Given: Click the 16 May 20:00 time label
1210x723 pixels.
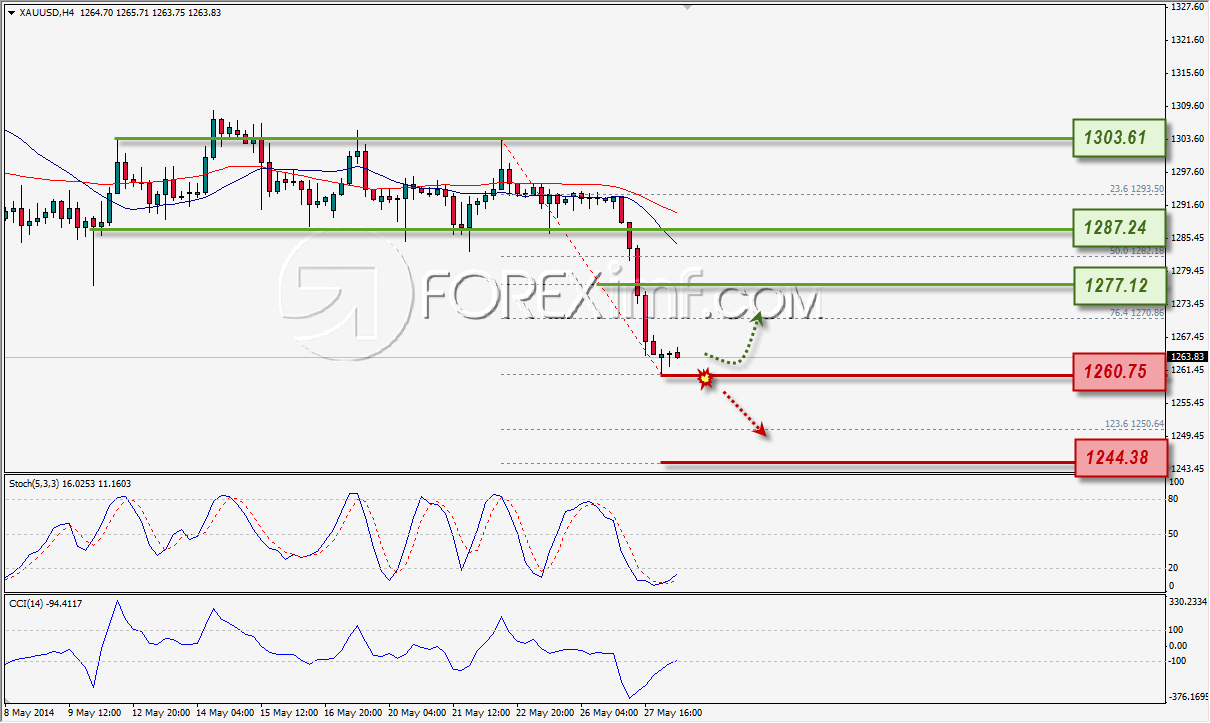Looking at the screenshot, I should point(352,713).
